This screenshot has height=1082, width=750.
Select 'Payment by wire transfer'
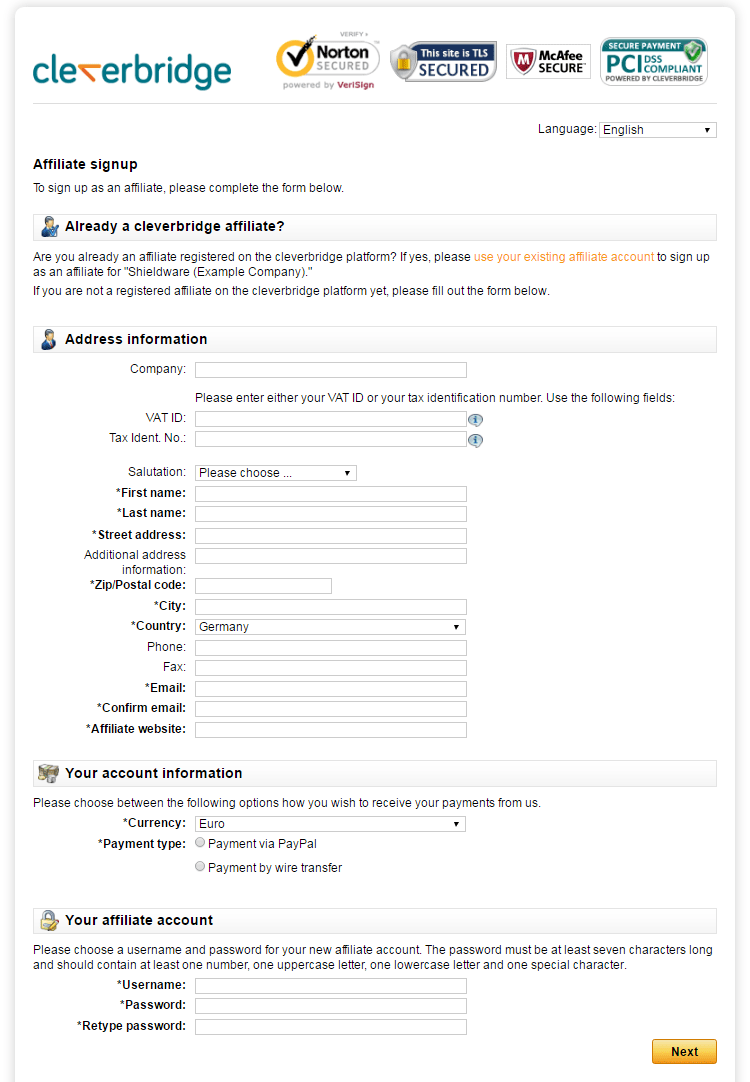coord(199,865)
